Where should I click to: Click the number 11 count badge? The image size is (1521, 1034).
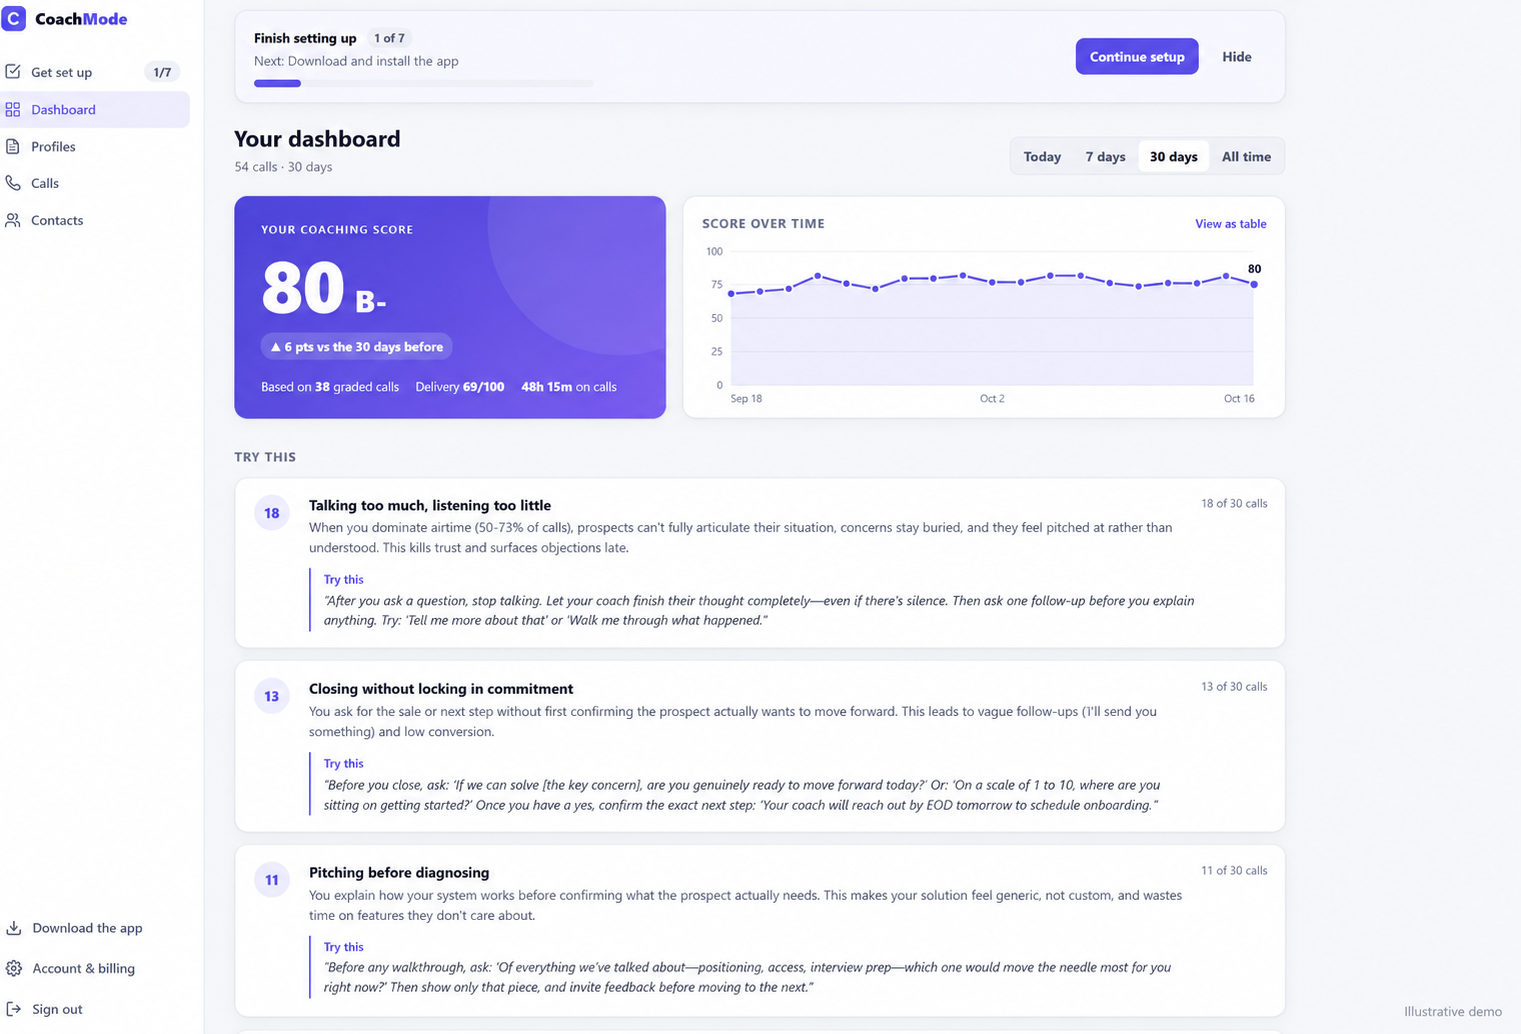272,880
